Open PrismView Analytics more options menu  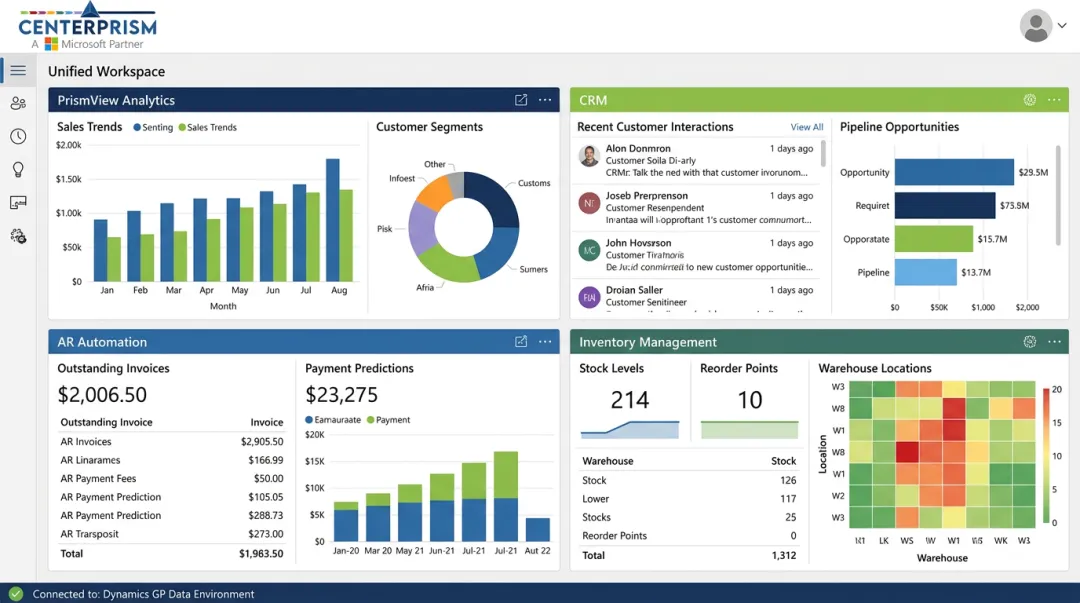click(x=545, y=100)
